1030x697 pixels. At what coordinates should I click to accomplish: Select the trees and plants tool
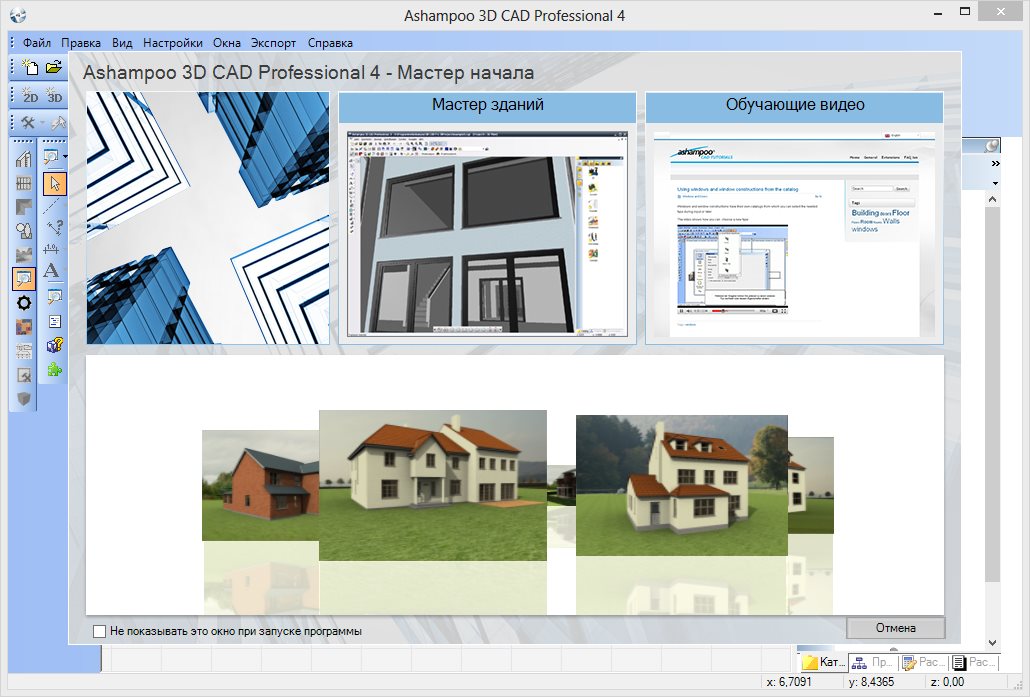point(24,231)
